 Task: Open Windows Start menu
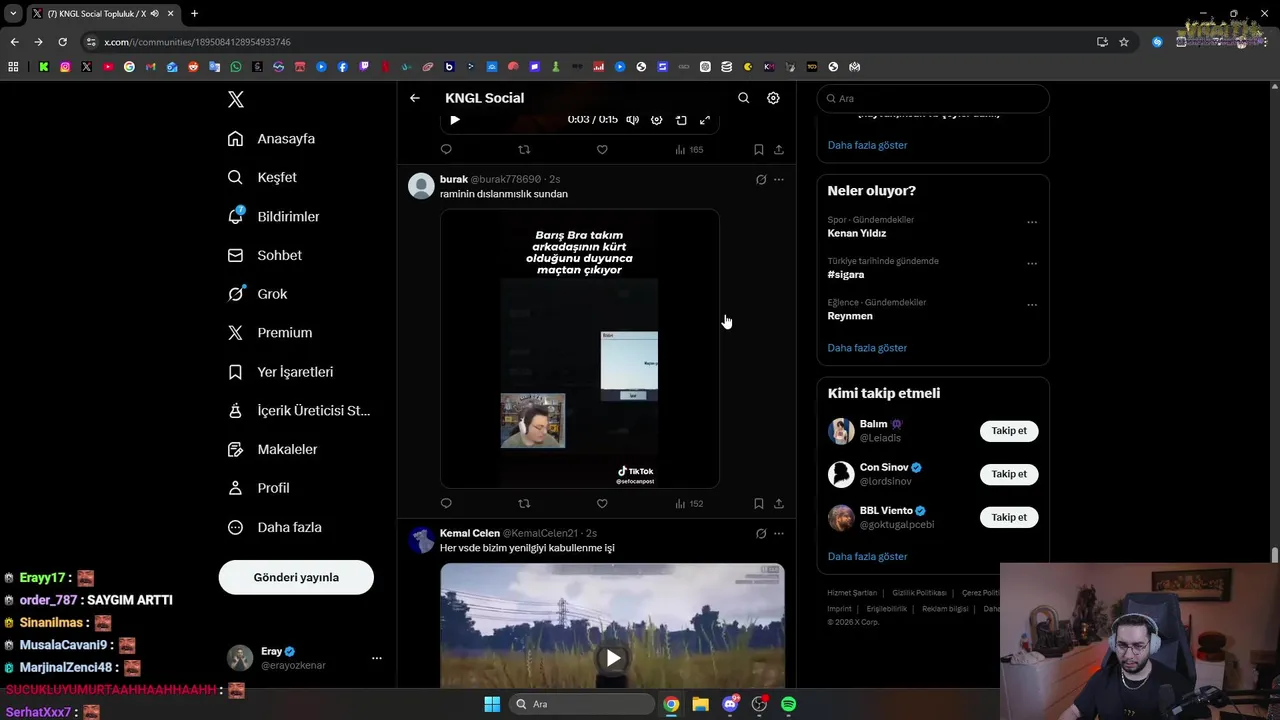pos(492,704)
